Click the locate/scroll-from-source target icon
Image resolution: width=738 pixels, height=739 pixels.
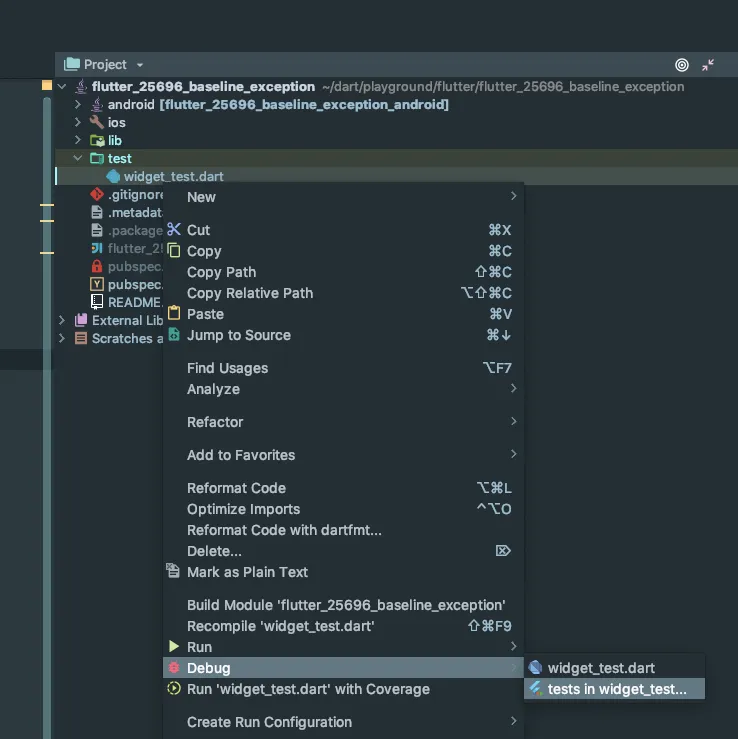[x=681, y=65]
